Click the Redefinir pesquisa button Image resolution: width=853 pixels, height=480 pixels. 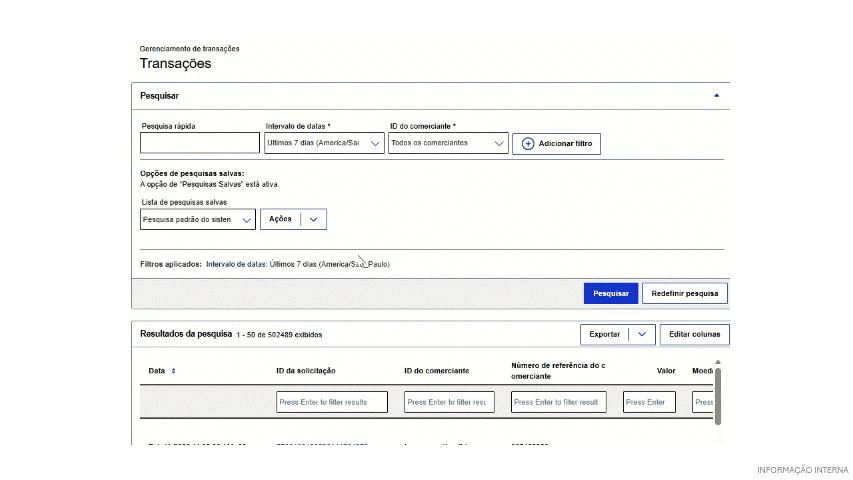click(684, 293)
